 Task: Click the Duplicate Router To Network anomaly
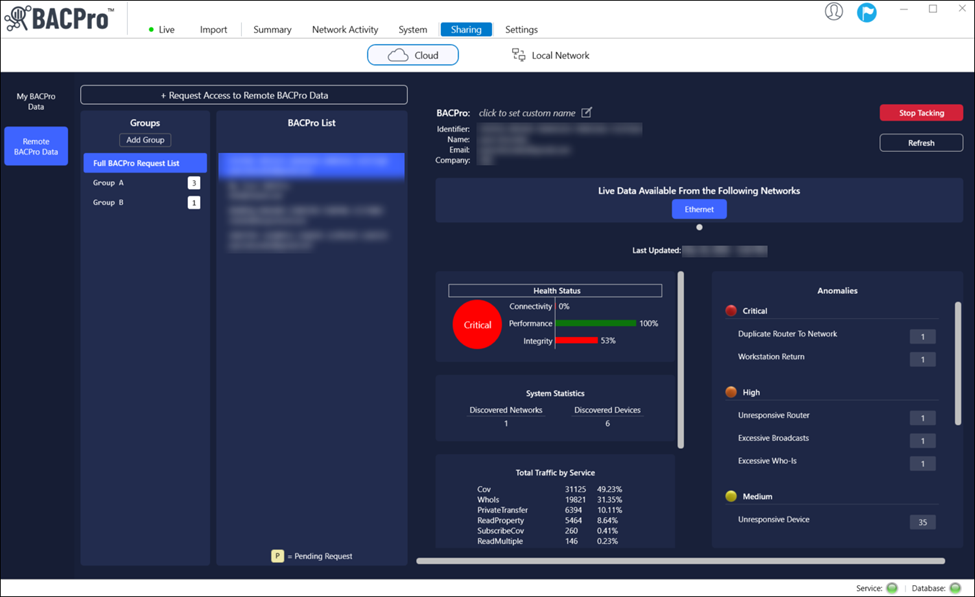(787, 334)
